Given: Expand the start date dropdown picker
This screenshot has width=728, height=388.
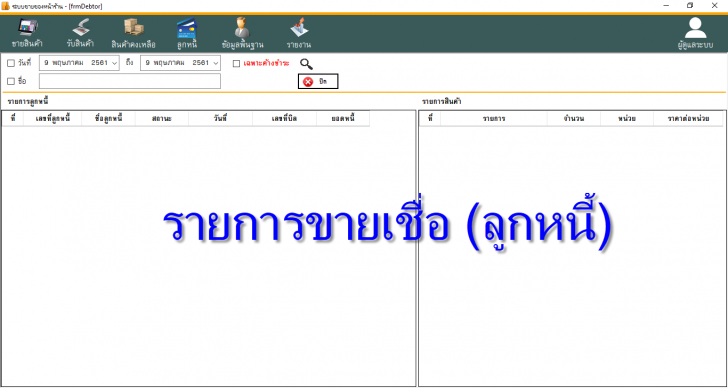Looking at the screenshot, I should point(115,63).
